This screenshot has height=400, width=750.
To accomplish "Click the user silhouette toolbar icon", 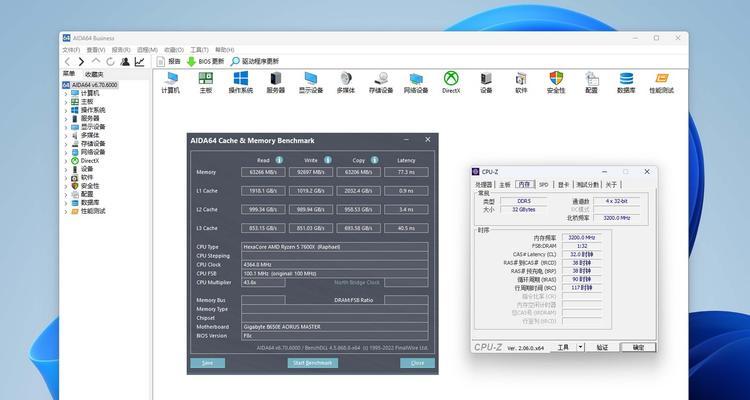I will tap(125, 62).
